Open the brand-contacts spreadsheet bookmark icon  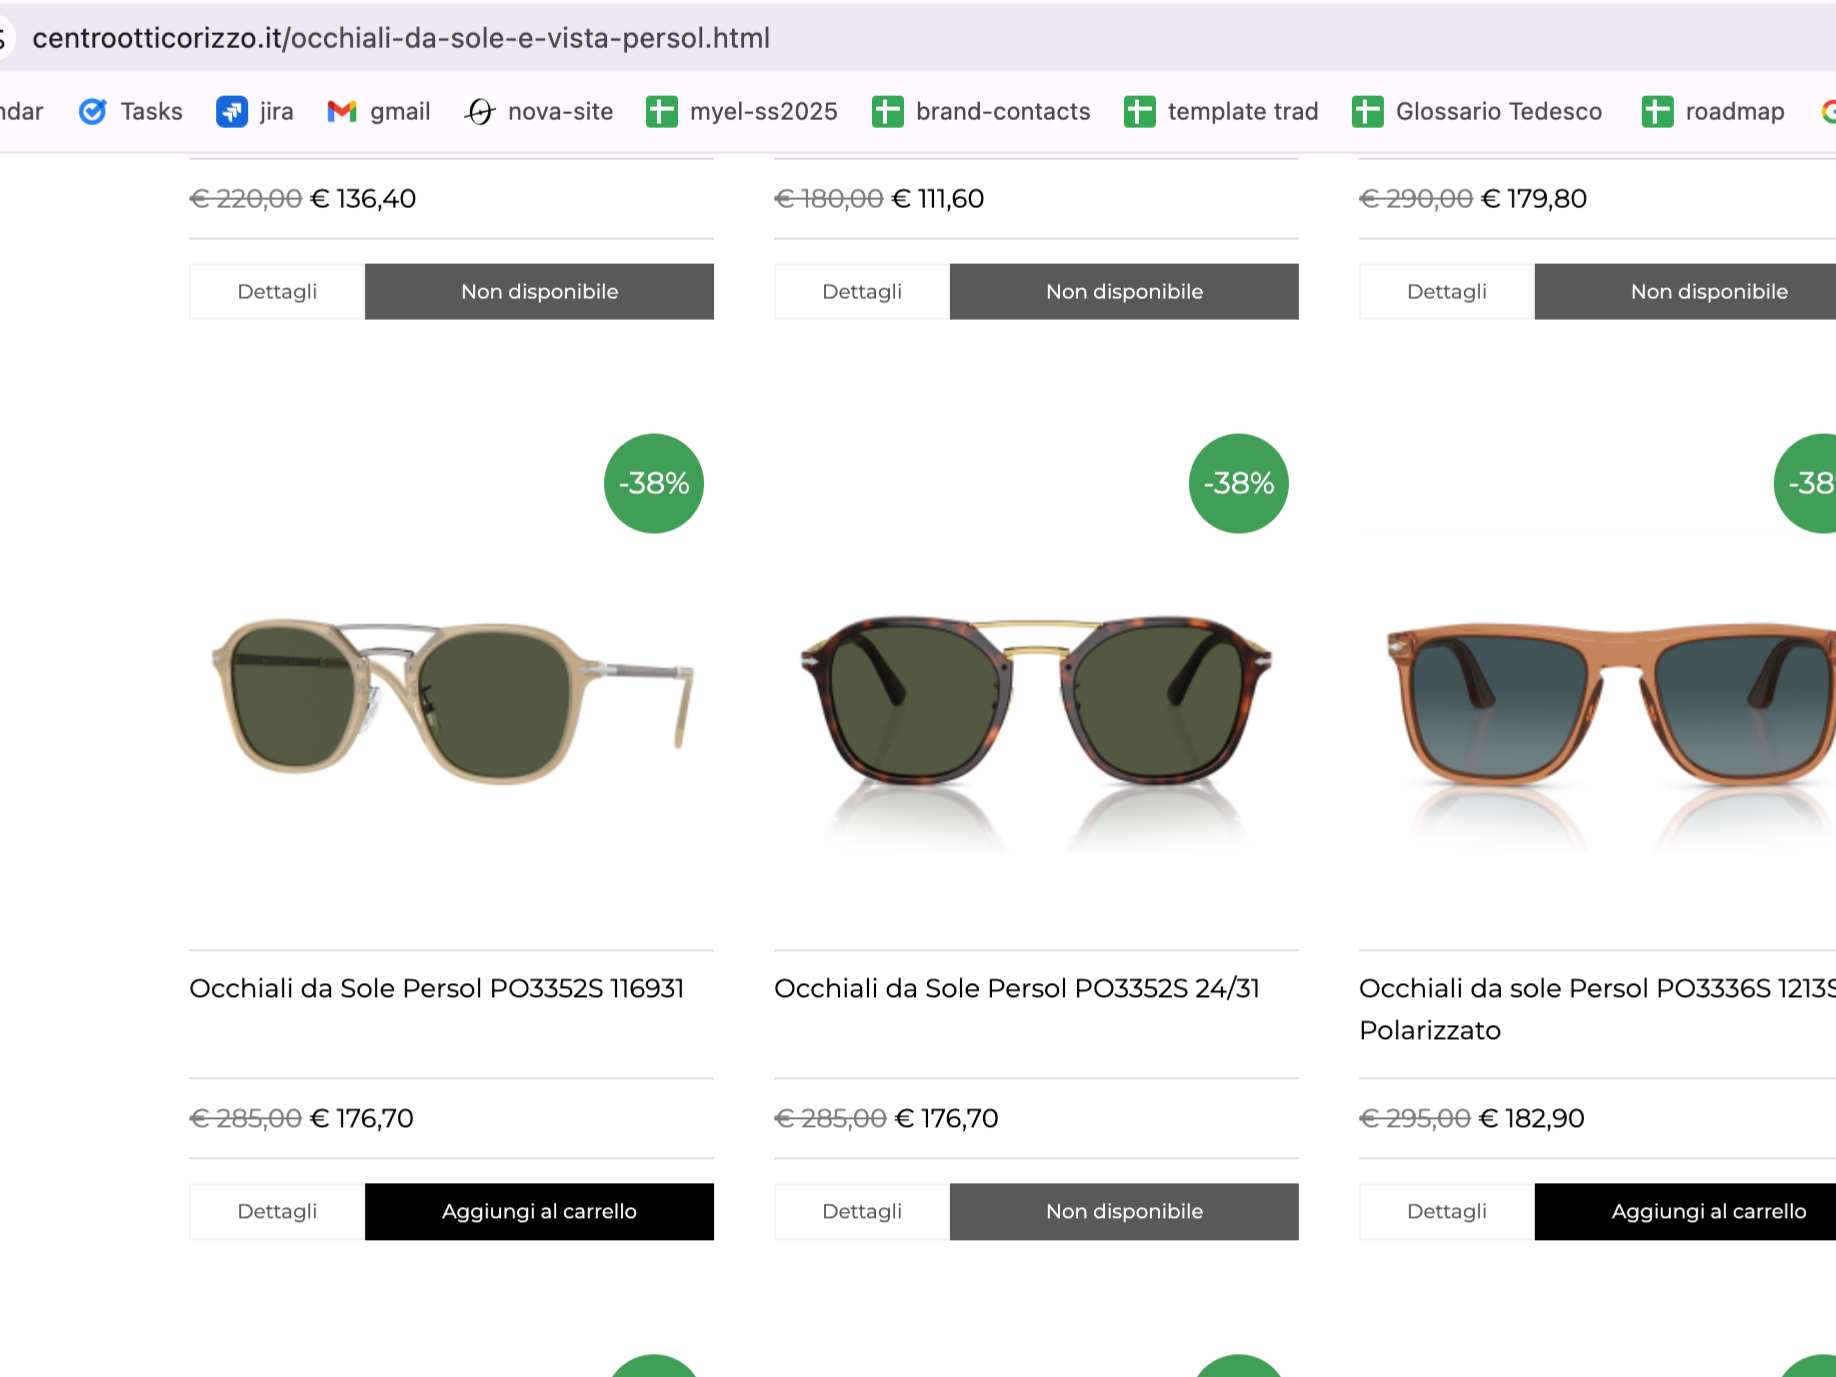[888, 111]
